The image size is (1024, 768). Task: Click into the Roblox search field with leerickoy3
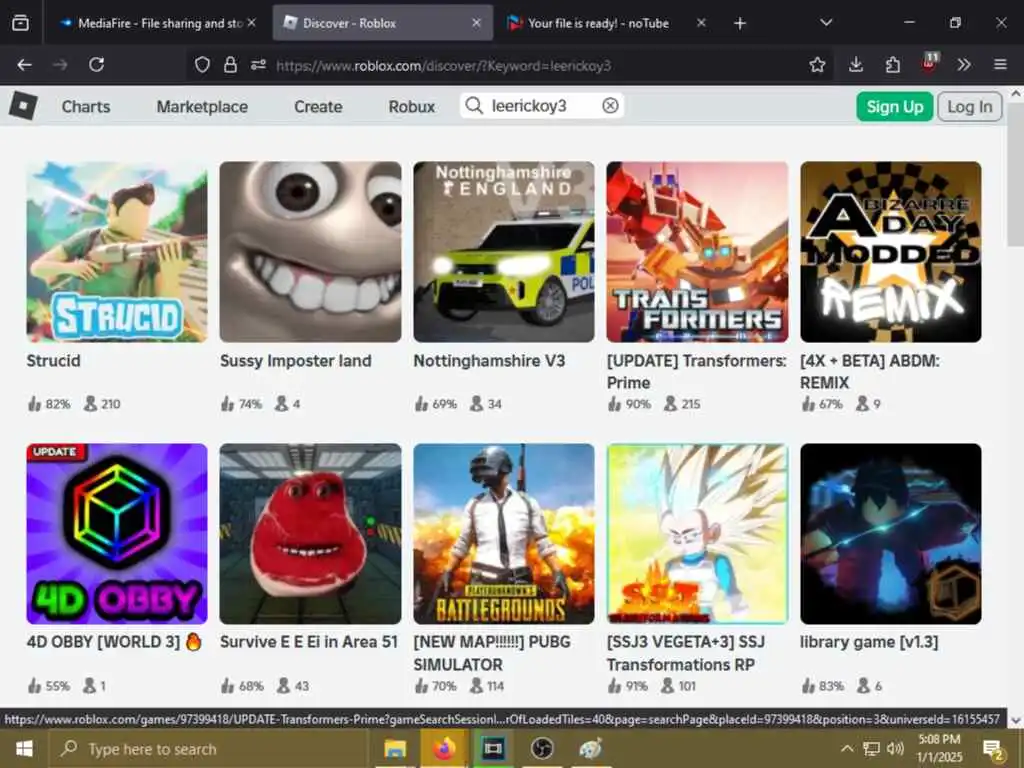542,106
